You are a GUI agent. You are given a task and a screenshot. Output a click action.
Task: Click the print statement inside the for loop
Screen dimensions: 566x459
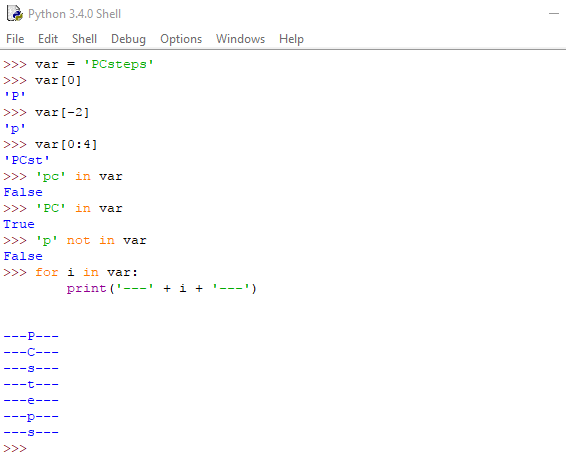click(162, 288)
